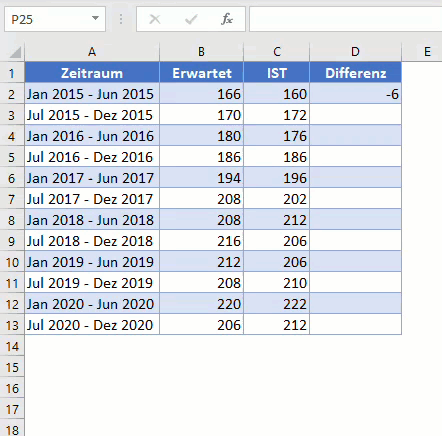Viewport: 442px width, 436px height.
Task: Select cell Jan 2017 - Jun 2017
Action: click(92, 178)
